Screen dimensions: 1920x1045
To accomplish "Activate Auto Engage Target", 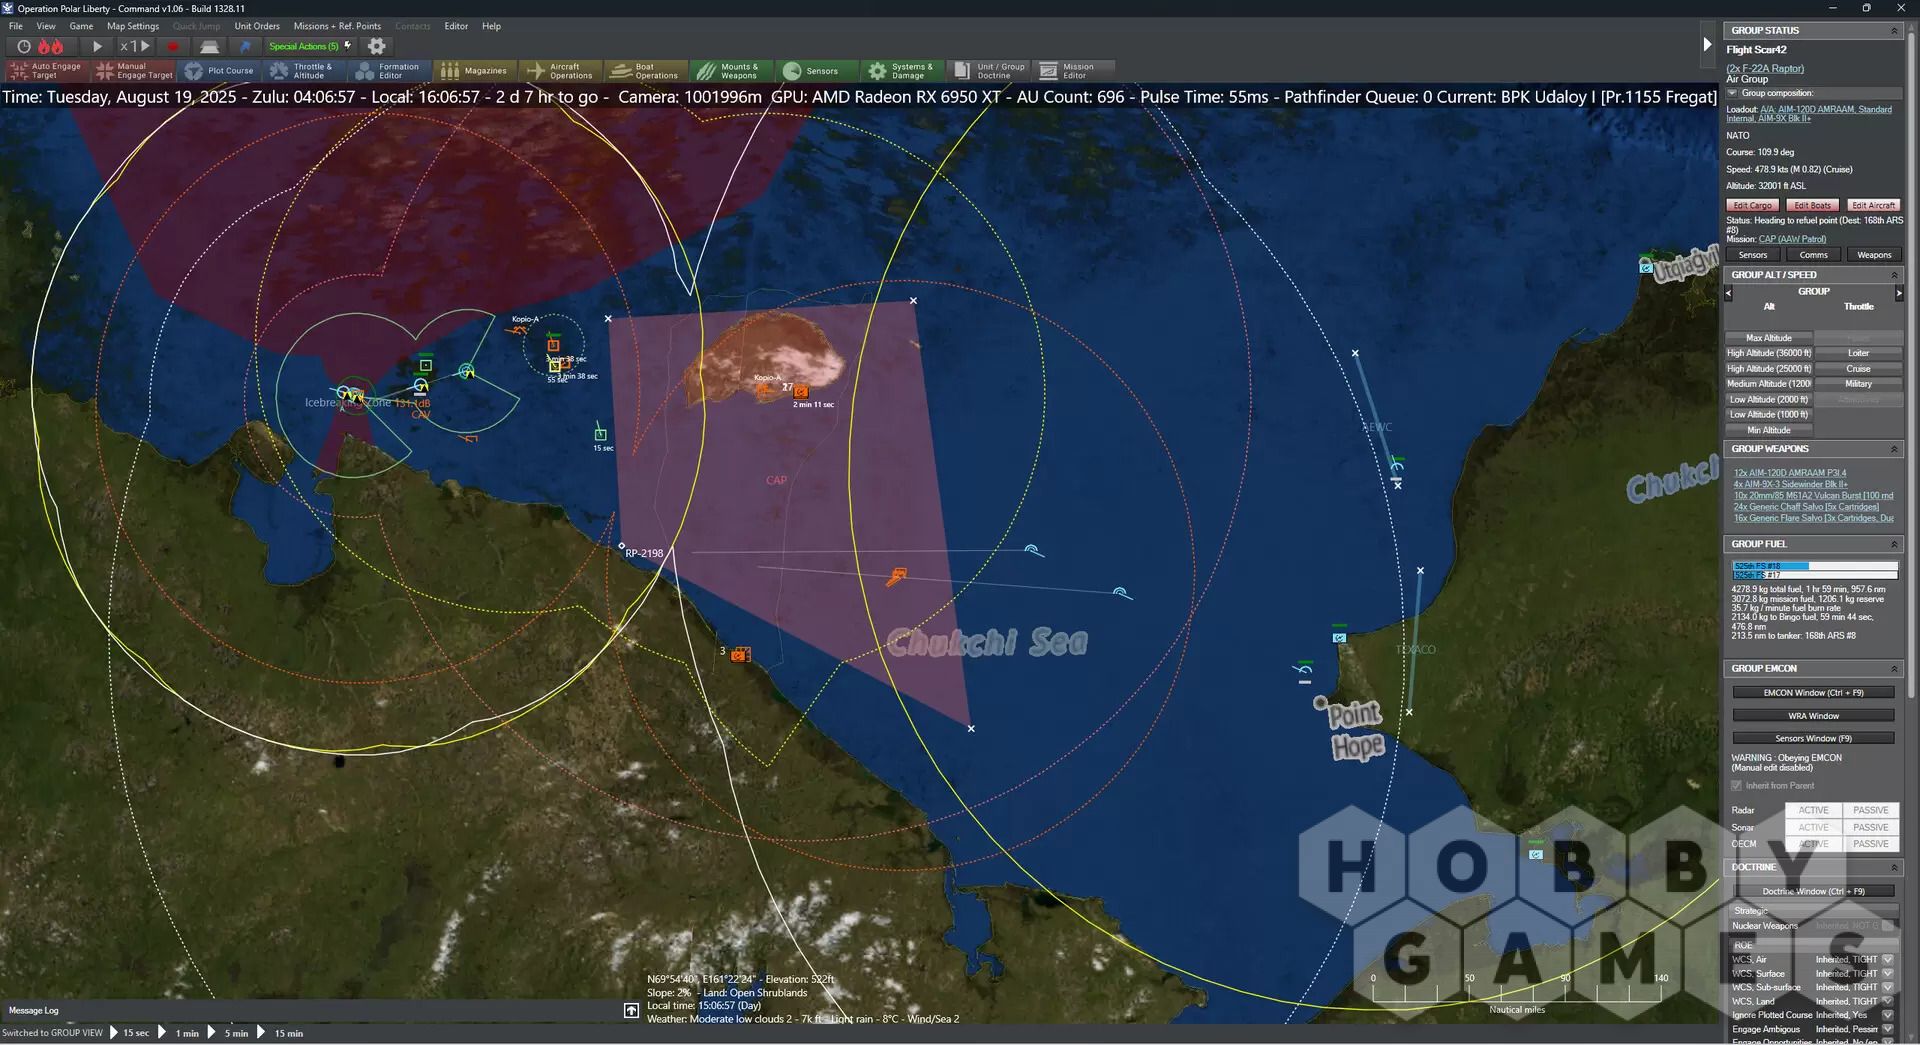I will pos(46,71).
